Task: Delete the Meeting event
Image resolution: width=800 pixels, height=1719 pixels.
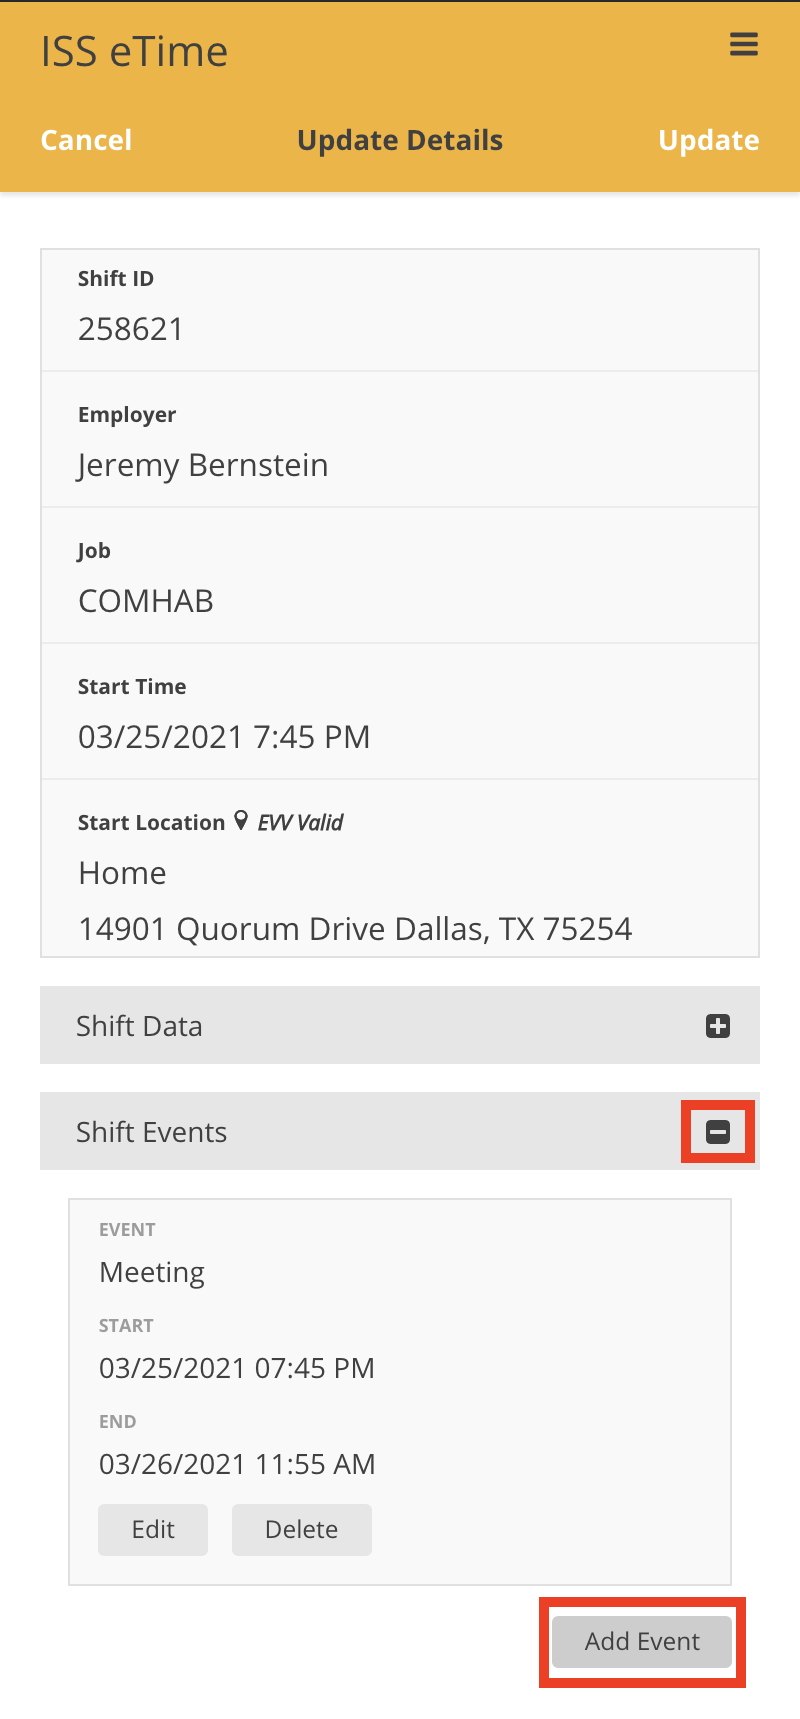Action: (301, 1529)
